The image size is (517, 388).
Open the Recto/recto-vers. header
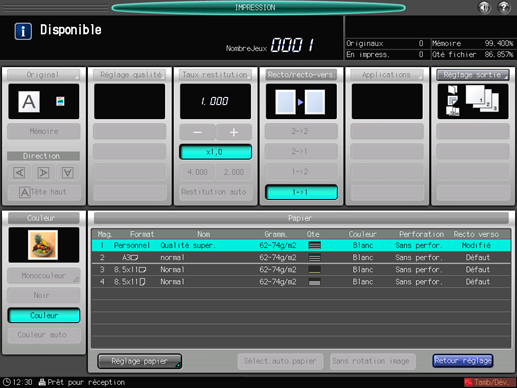301,75
